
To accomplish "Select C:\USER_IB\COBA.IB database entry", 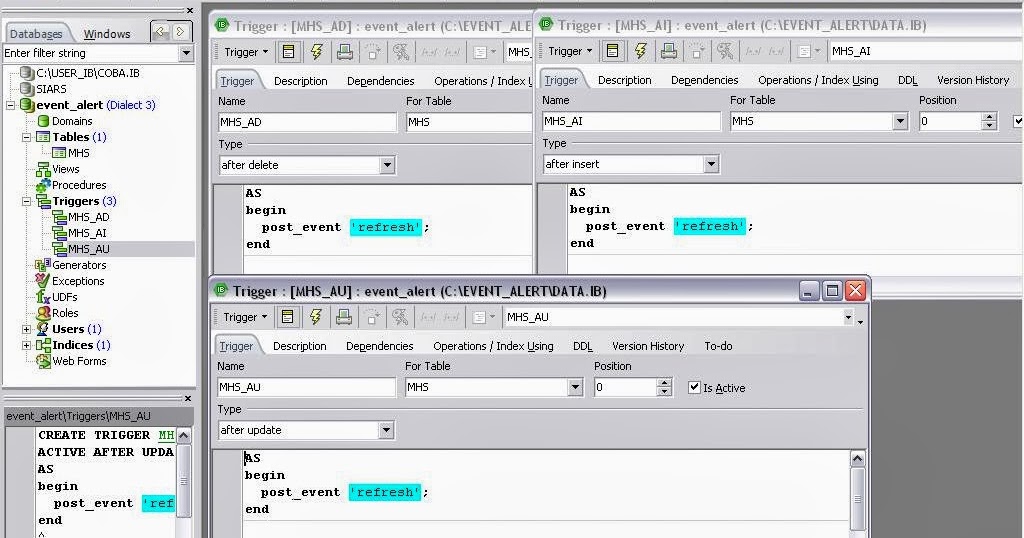I will click(x=88, y=73).
